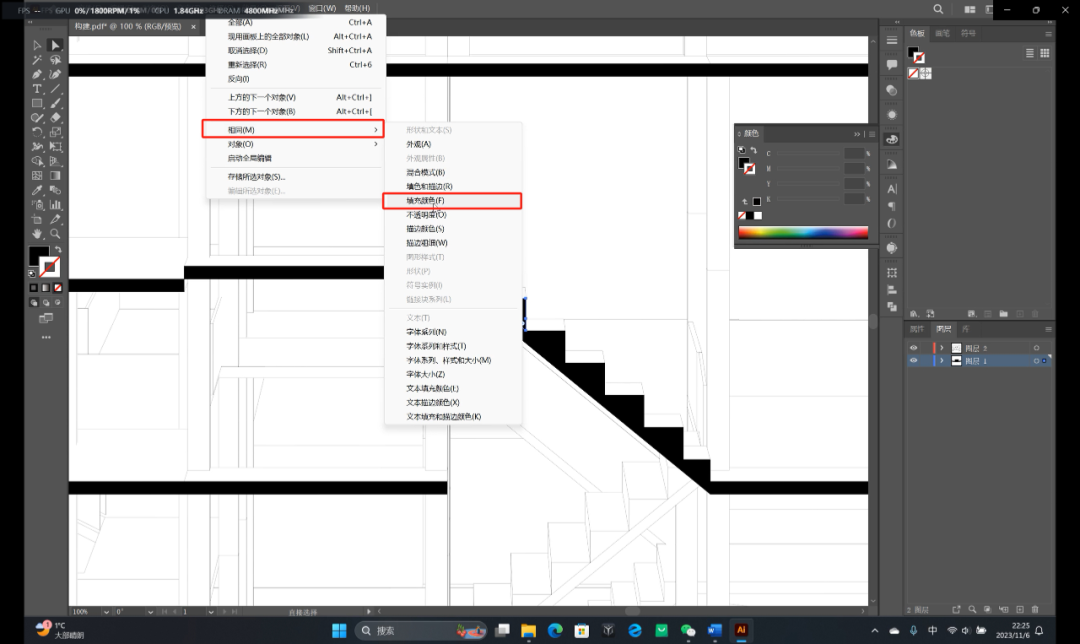
Task: Swap fill and stroke arrows in toolbar
Action: [58, 250]
